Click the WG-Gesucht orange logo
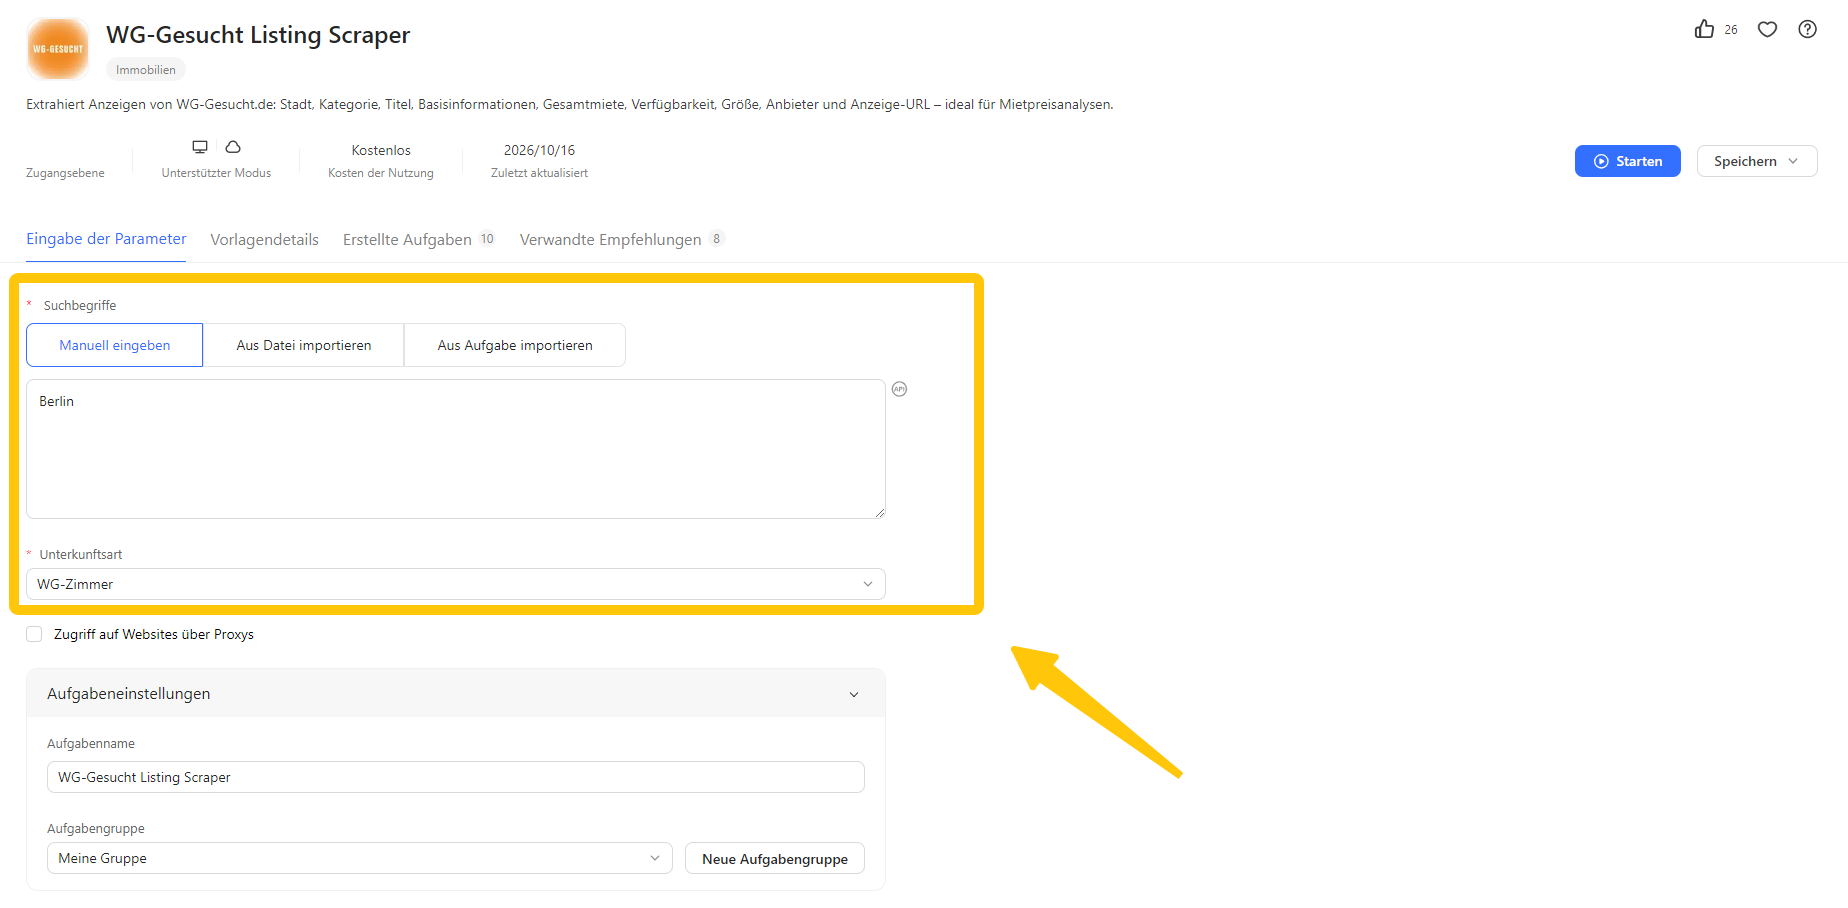 (58, 49)
